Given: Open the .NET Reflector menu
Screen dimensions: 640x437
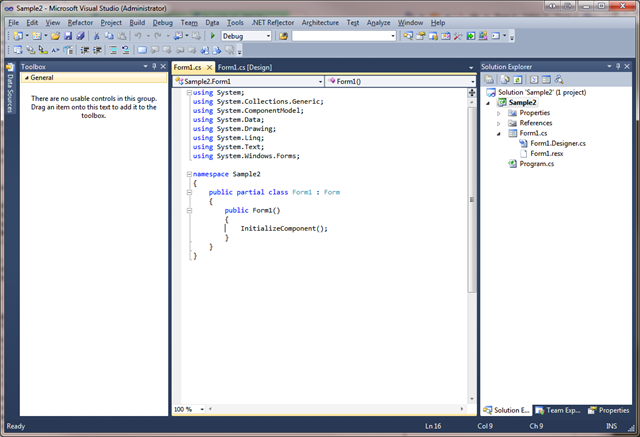Looking at the screenshot, I should [273, 22].
